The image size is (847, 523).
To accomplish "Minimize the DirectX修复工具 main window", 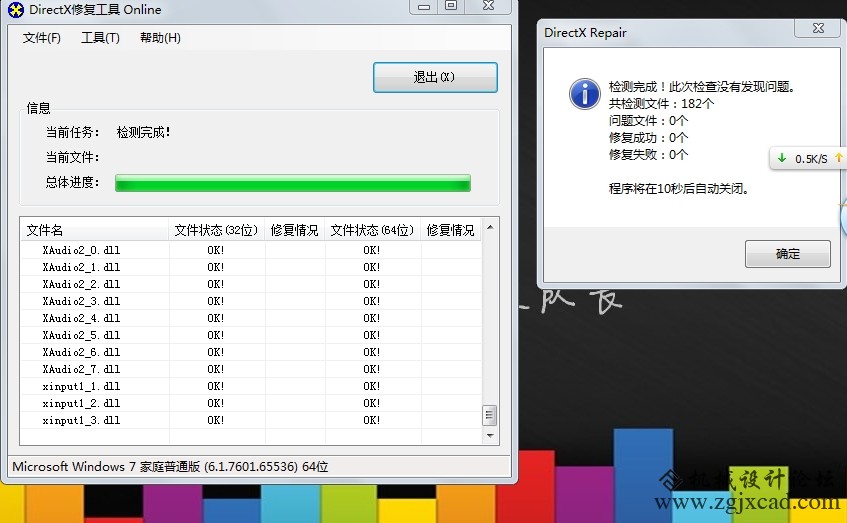I will [424, 6].
